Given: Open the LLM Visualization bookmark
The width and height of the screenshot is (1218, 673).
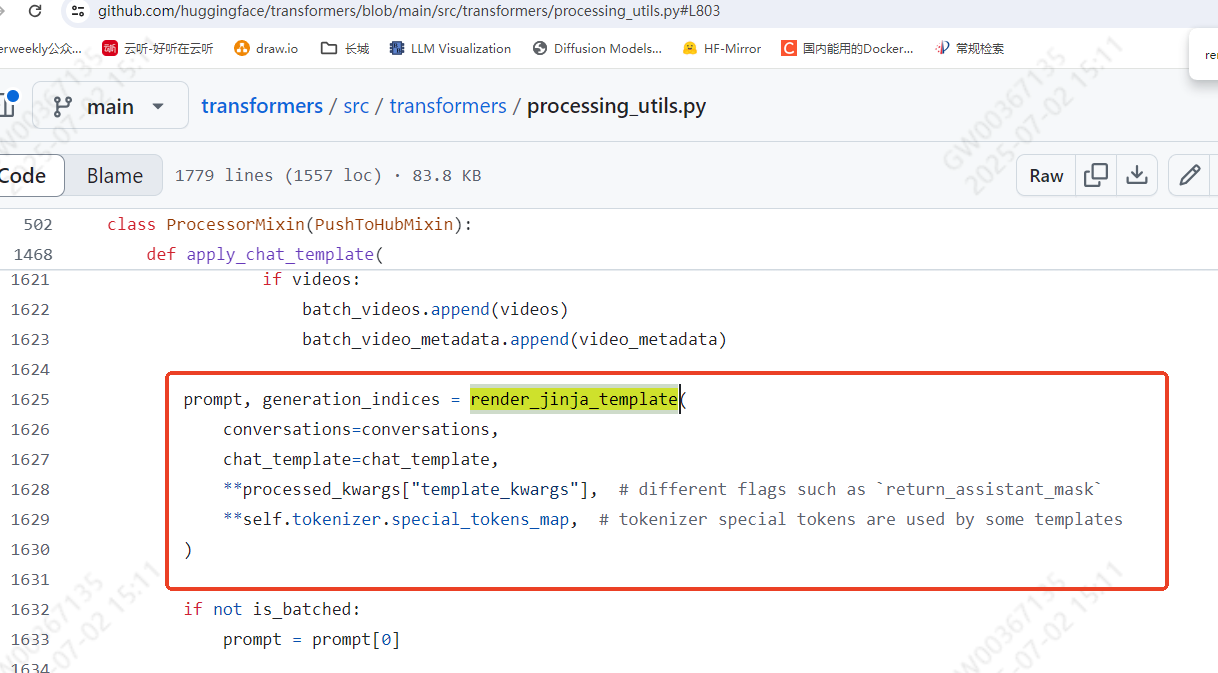Looking at the screenshot, I should (x=450, y=48).
